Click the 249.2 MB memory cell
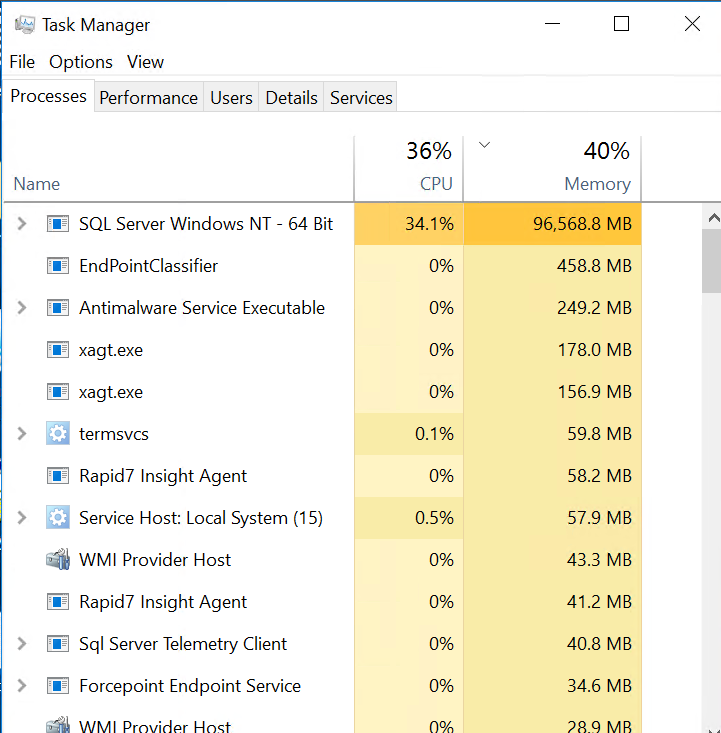The image size is (721, 733). point(552,308)
